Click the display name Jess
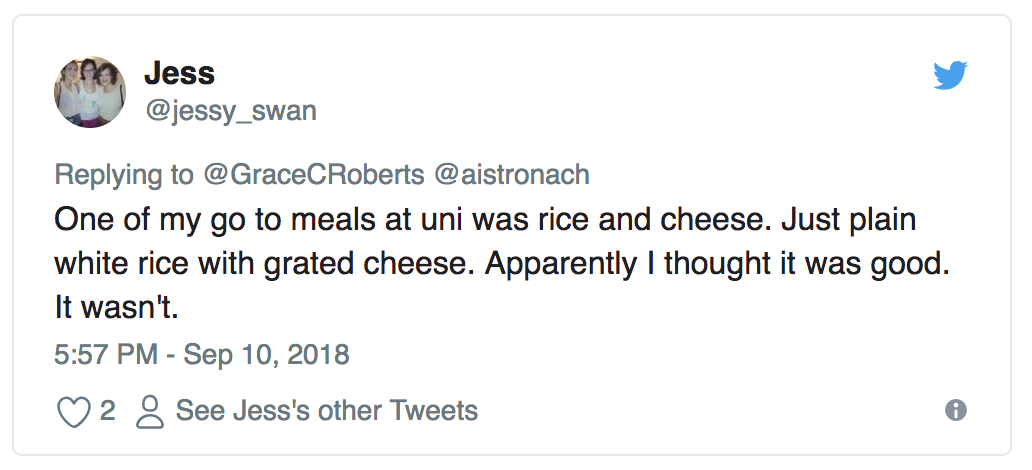This screenshot has width=1032, height=470. pyautogui.click(x=180, y=73)
